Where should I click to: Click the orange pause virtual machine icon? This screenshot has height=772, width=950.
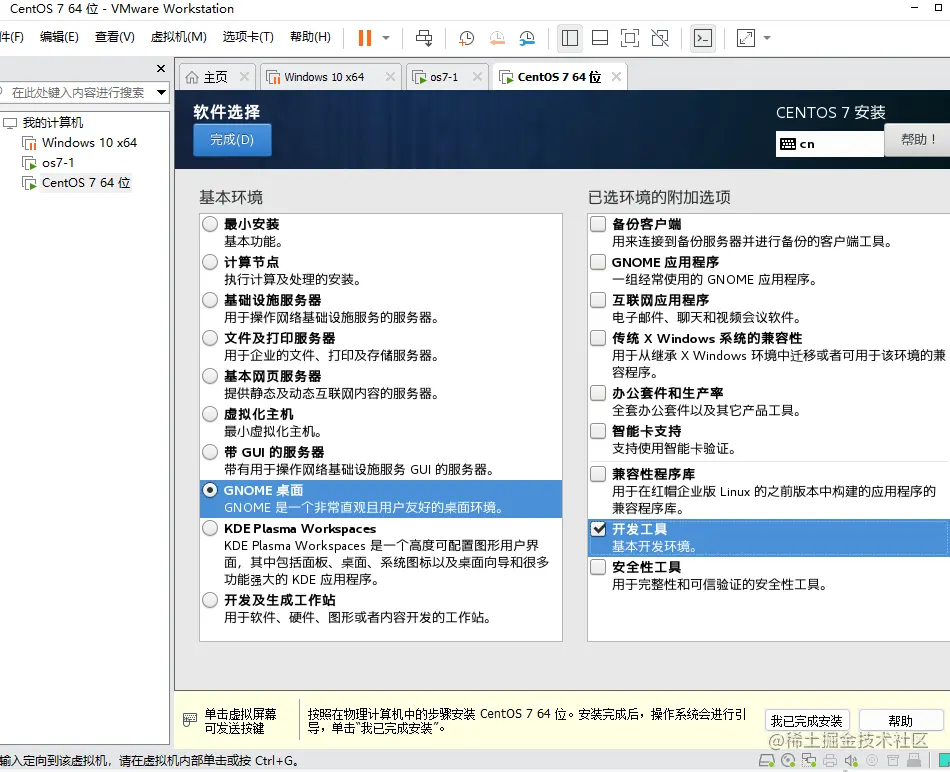pos(364,38)
